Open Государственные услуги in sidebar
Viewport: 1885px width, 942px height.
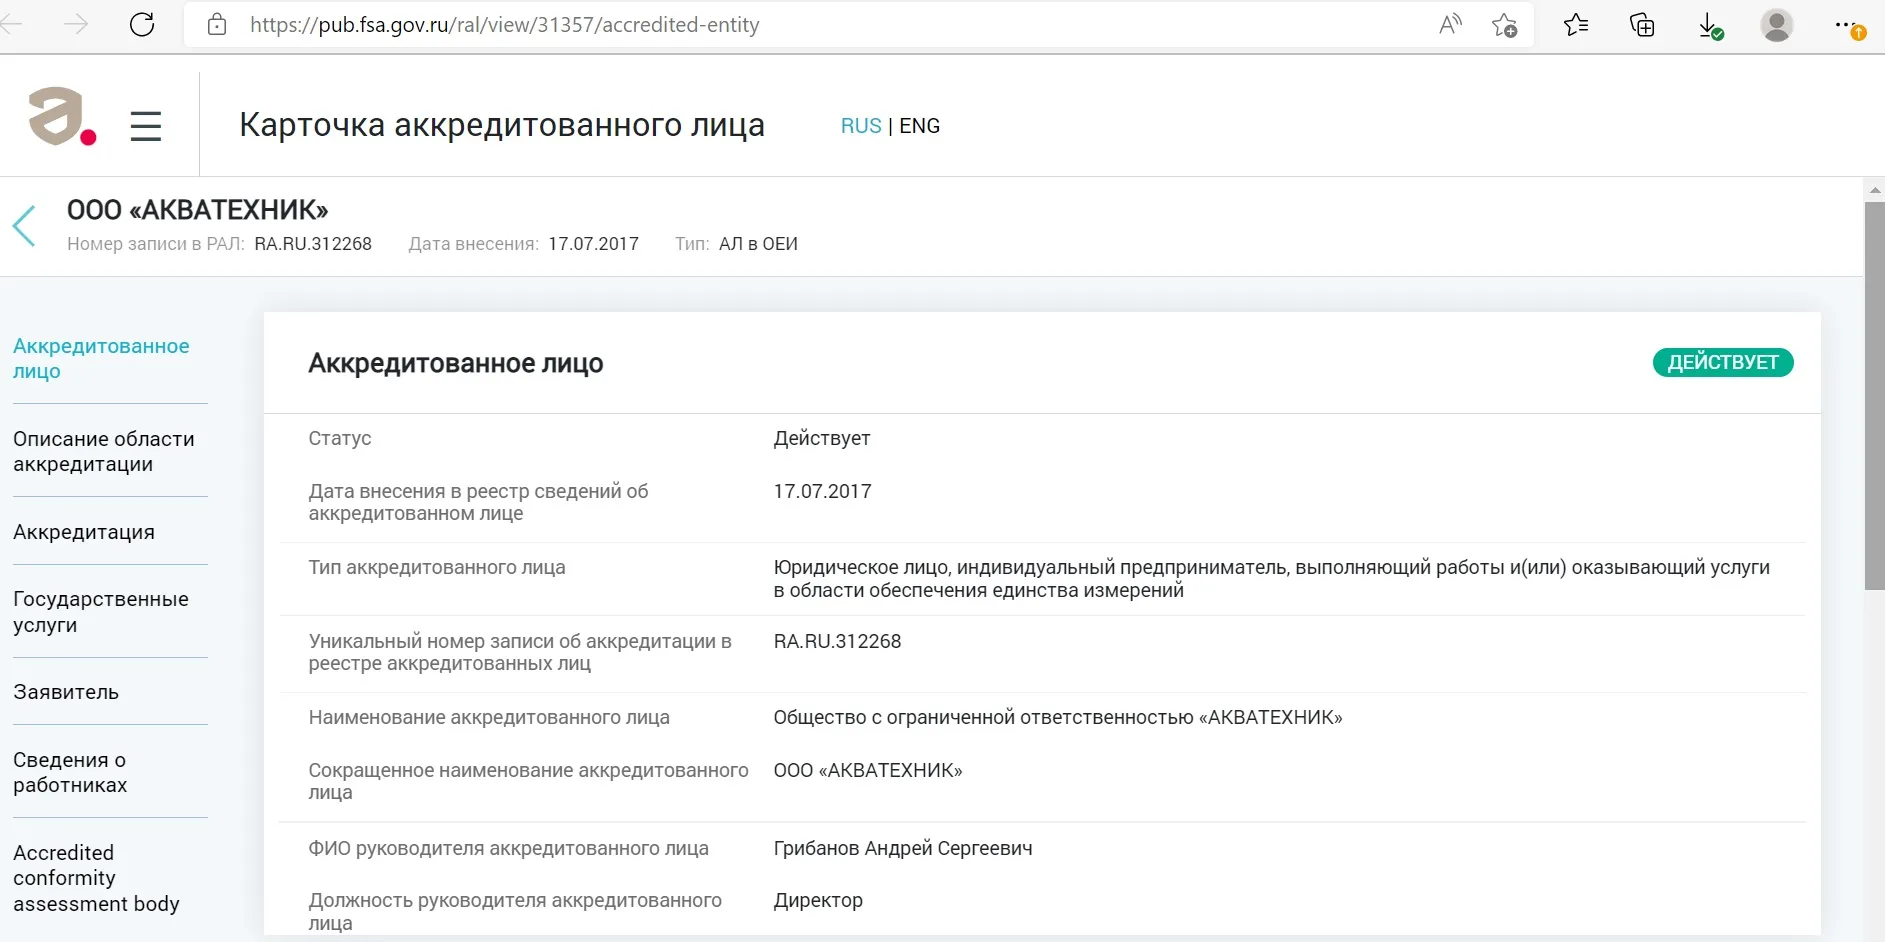(101, 611)
